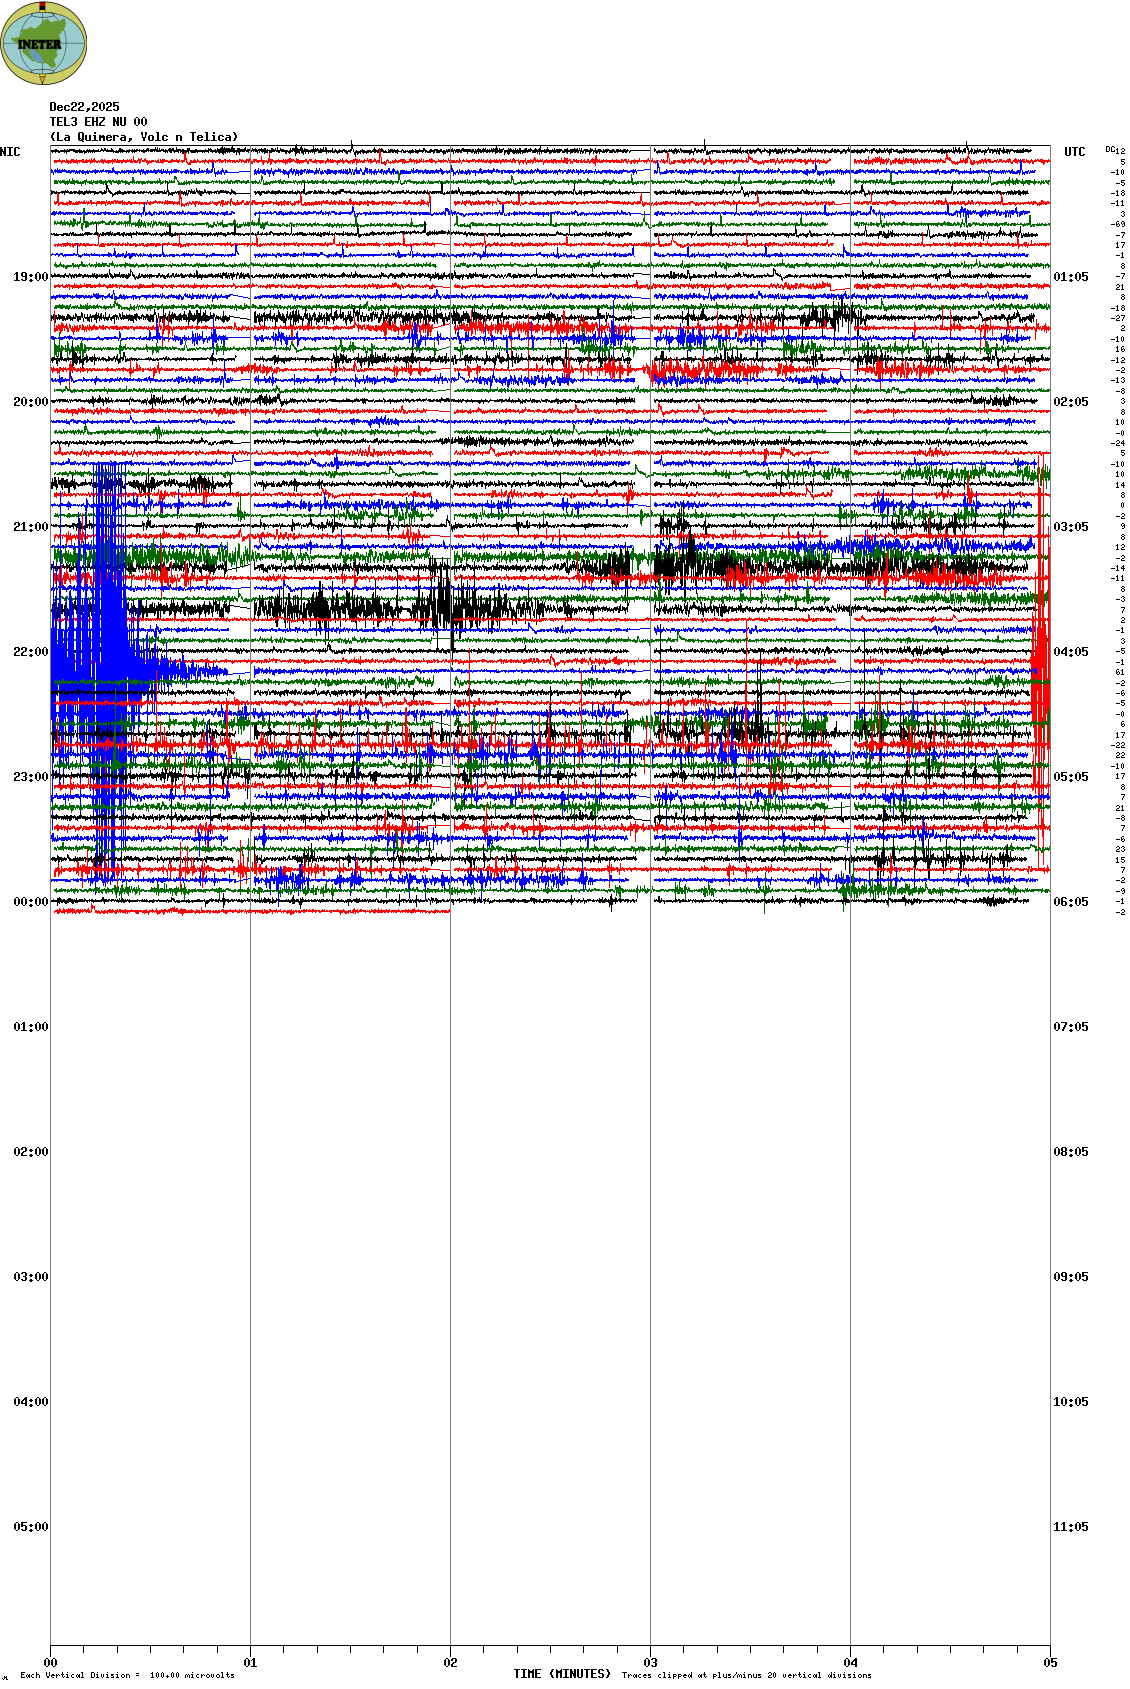
Task: Click the UTC time header
Action: pyautogui.click(x=1074, y=152)
